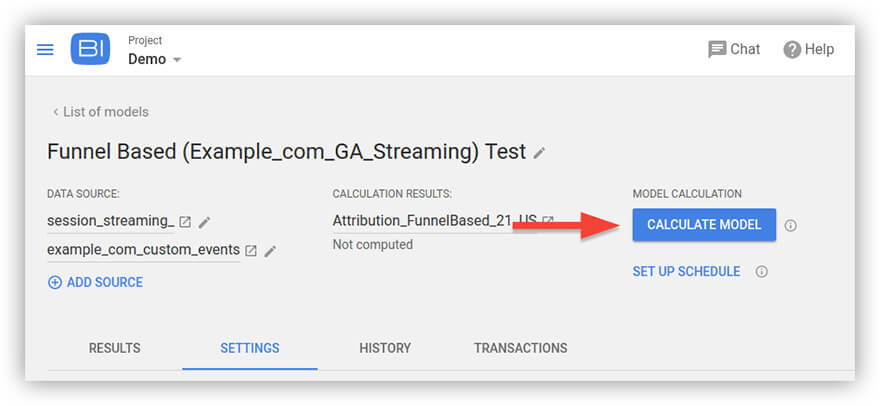880x406 pixels.
Task: Open the hamburger navigation menu
Action: pos(45,49)
